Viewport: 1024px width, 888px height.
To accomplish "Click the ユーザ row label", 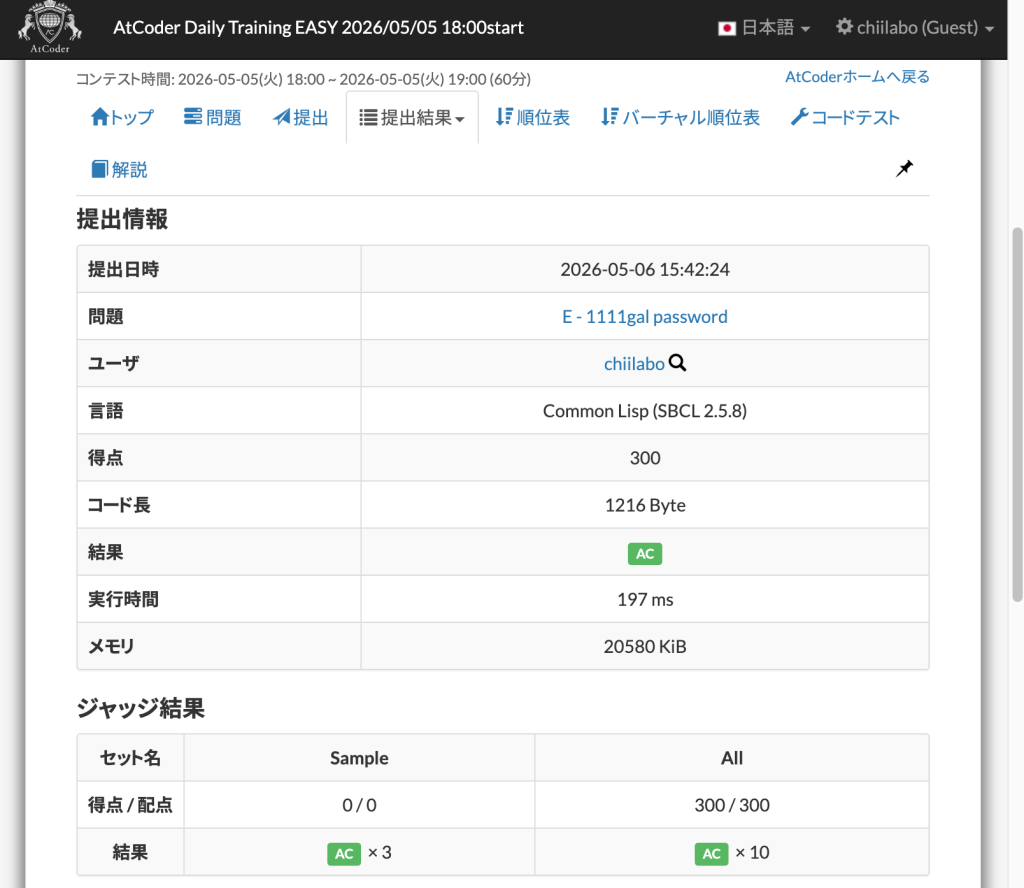I will [x=114, y=364].
